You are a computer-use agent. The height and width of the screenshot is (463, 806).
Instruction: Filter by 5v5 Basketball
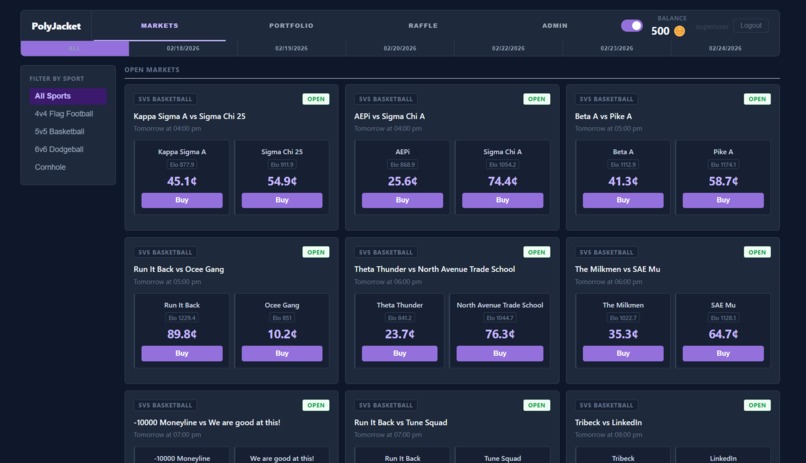(68, 132)
